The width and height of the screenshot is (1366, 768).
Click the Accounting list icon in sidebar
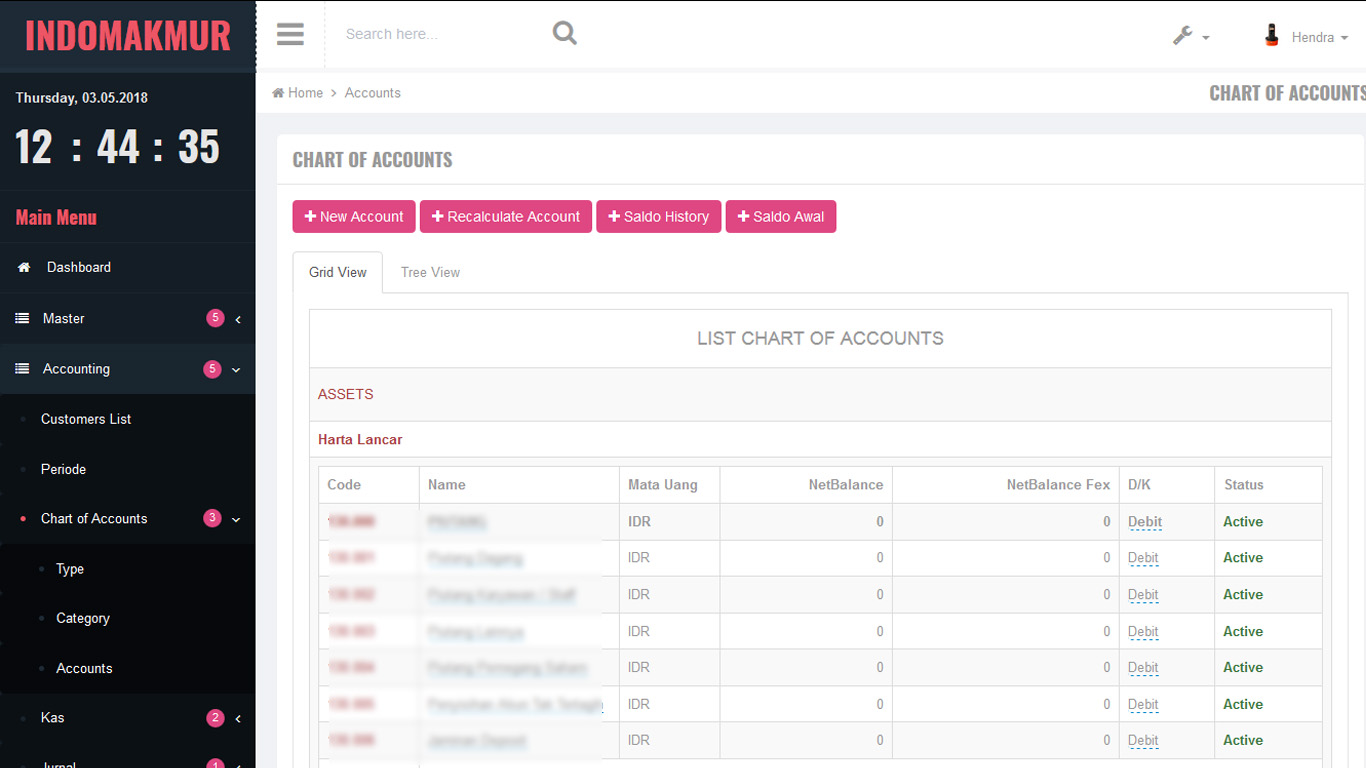22,369
